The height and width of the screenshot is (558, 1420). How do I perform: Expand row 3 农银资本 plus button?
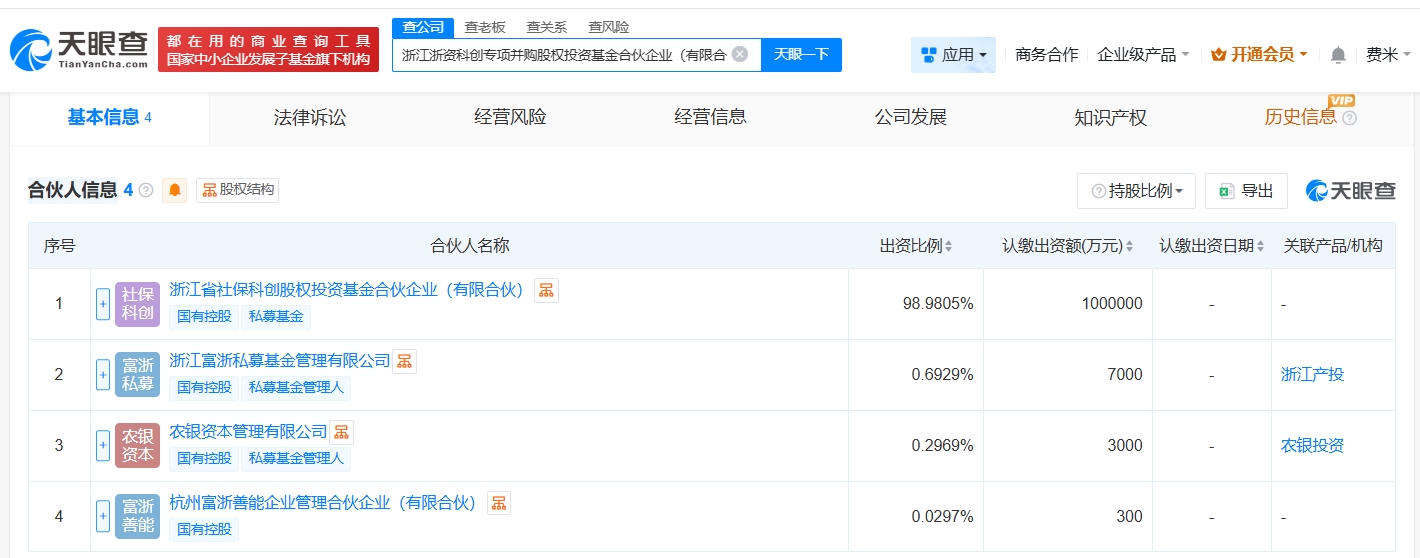(103, 446)
